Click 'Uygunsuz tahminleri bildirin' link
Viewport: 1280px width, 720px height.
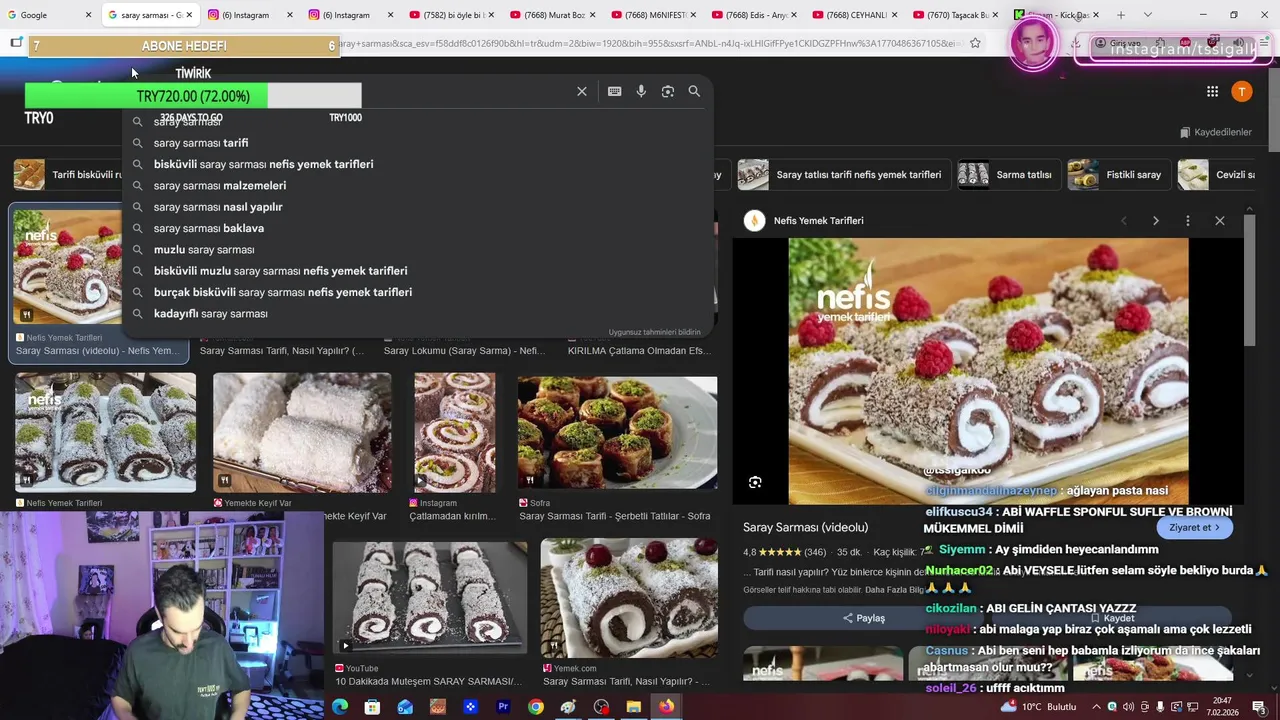655,332
